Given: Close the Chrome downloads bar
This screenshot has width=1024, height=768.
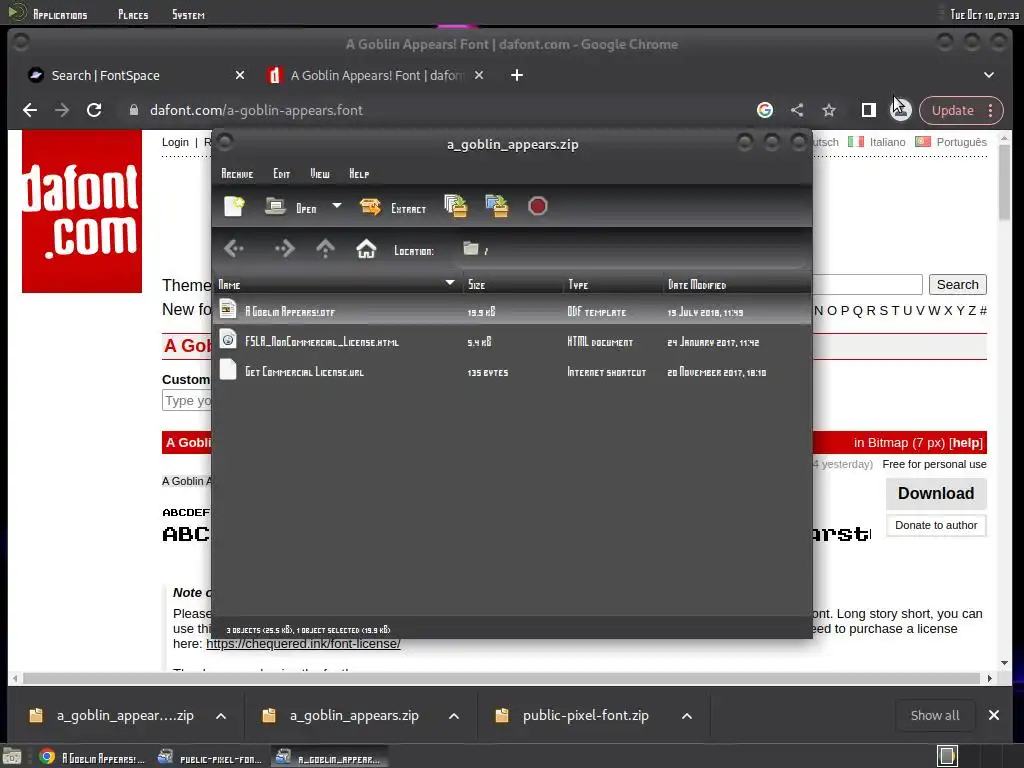Looking at the screenshot, I should tap(993, 715).
